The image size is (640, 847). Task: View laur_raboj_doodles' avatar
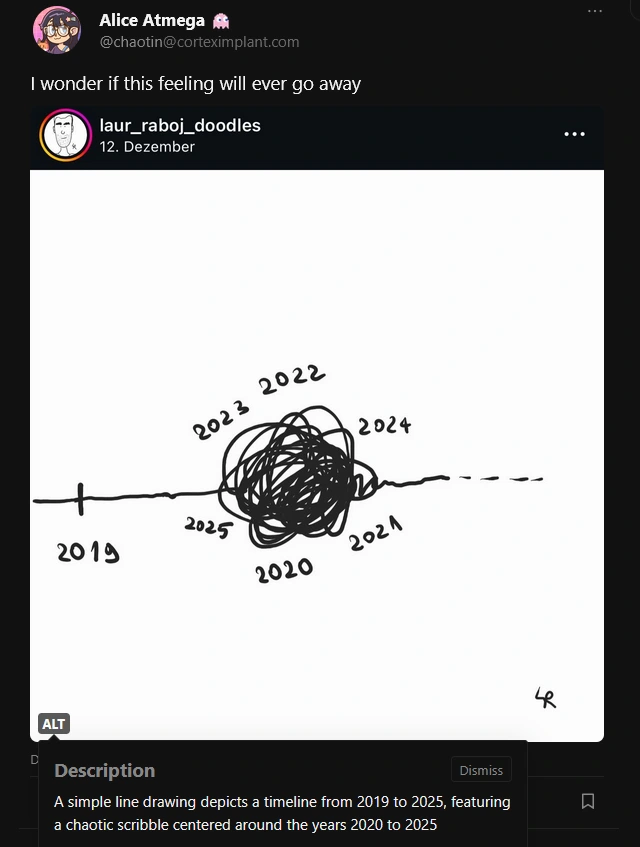(x=65, y=134)
